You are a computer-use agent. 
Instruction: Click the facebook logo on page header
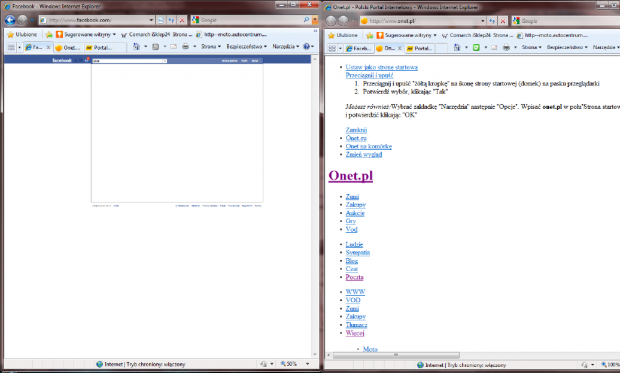click(x=62, y=61)
